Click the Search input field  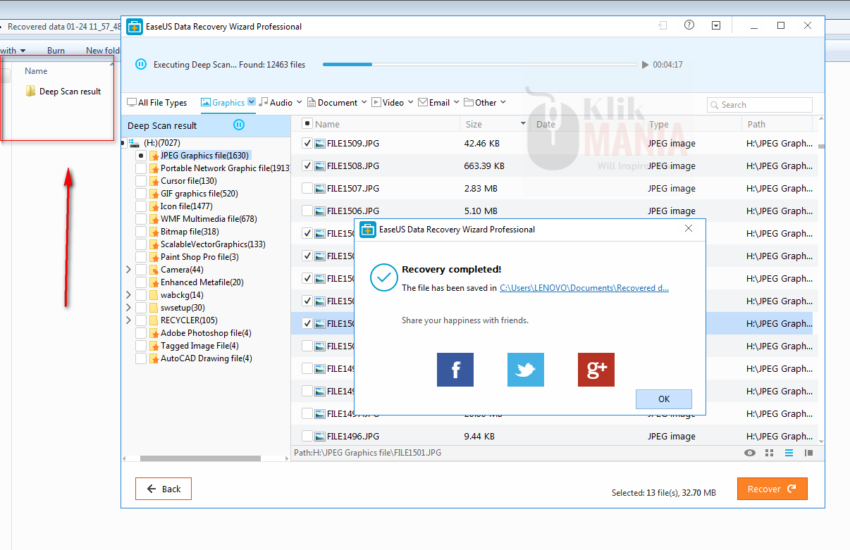click(759, 105)
